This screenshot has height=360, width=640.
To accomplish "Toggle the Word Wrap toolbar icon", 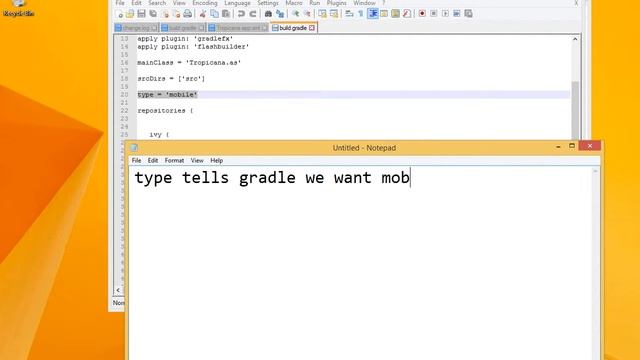I will [349, 14].
